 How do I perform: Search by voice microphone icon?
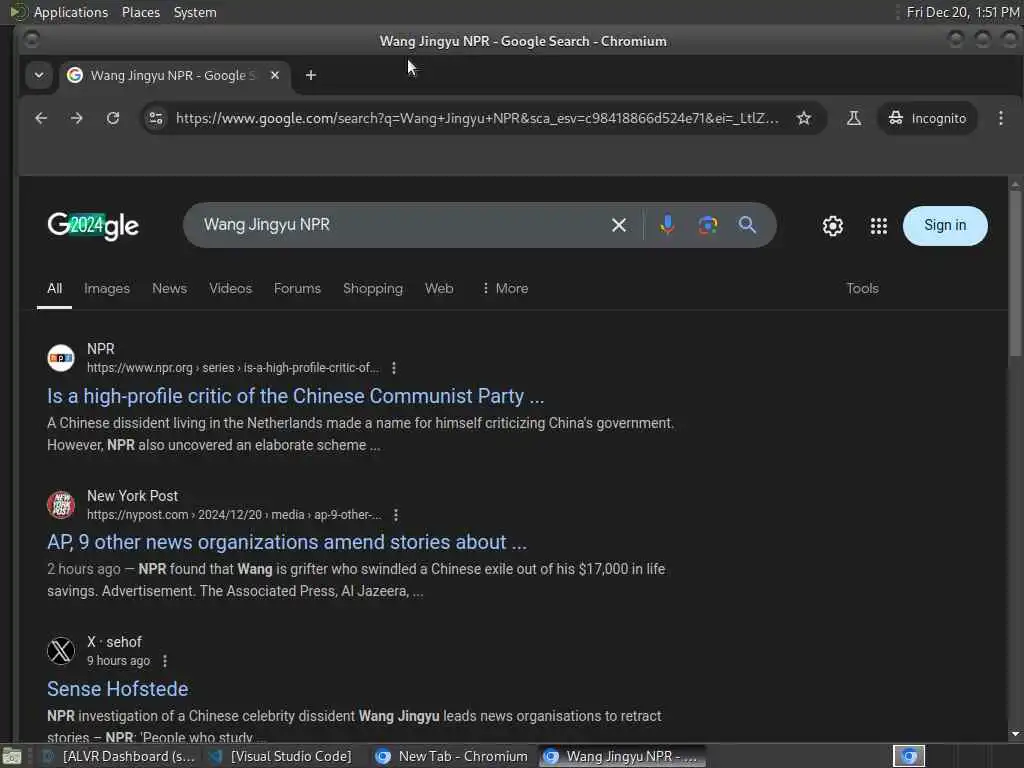tap(667, 225)
